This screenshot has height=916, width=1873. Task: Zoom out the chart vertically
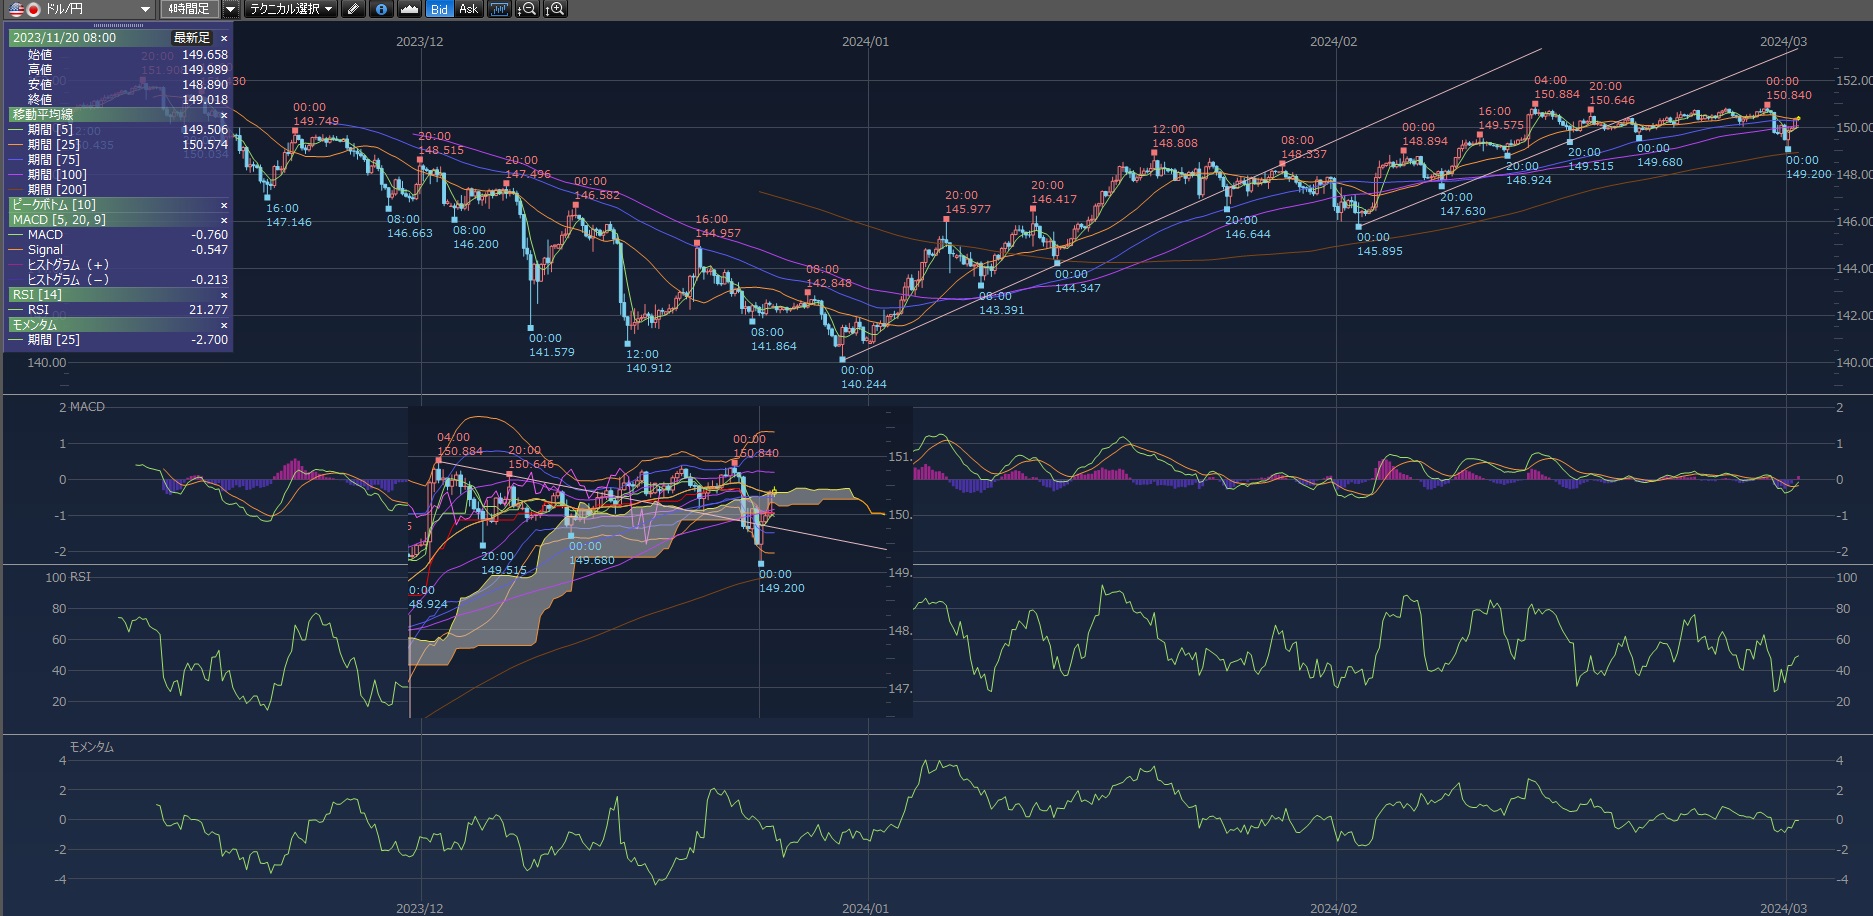coord(527,9)
